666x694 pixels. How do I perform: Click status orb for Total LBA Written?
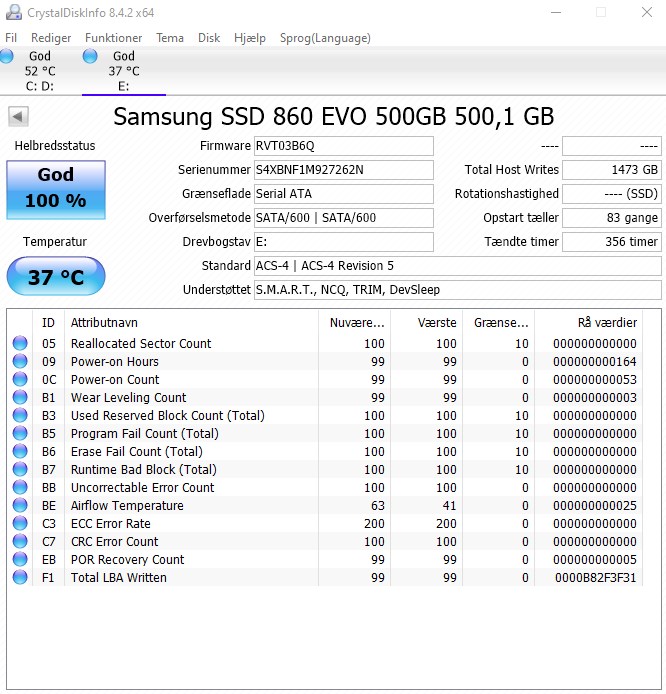20,577
